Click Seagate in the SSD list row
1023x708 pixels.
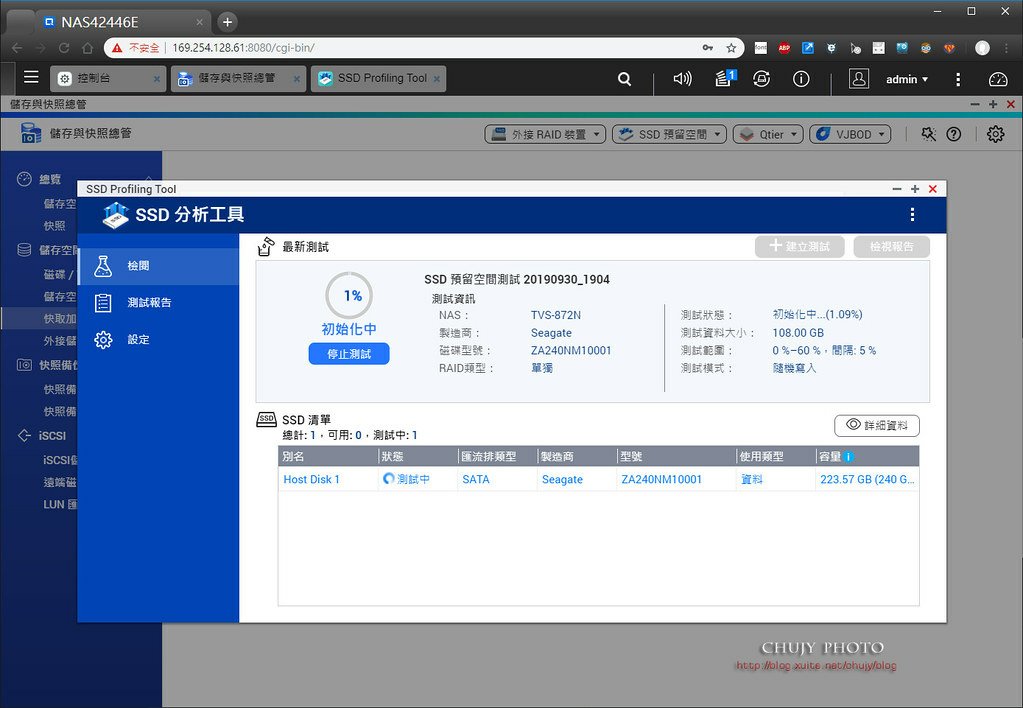[562, 479]
